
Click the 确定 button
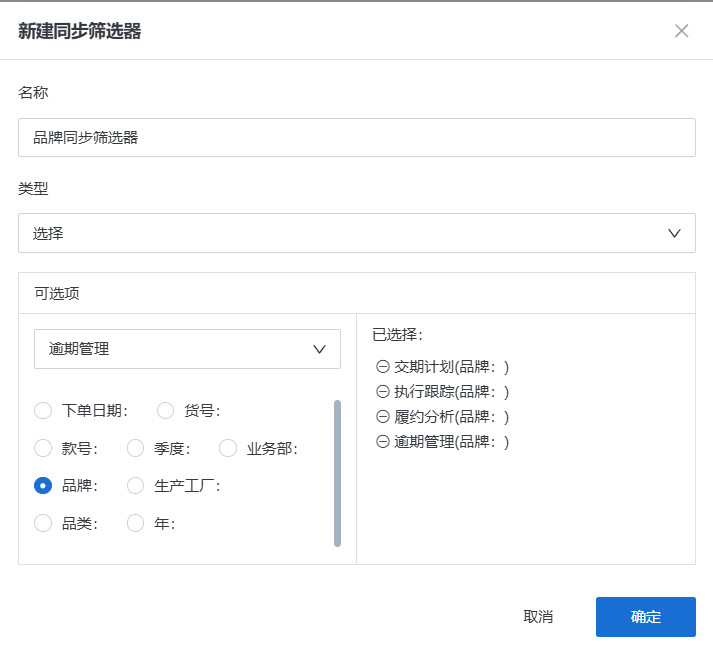point(645,617)
